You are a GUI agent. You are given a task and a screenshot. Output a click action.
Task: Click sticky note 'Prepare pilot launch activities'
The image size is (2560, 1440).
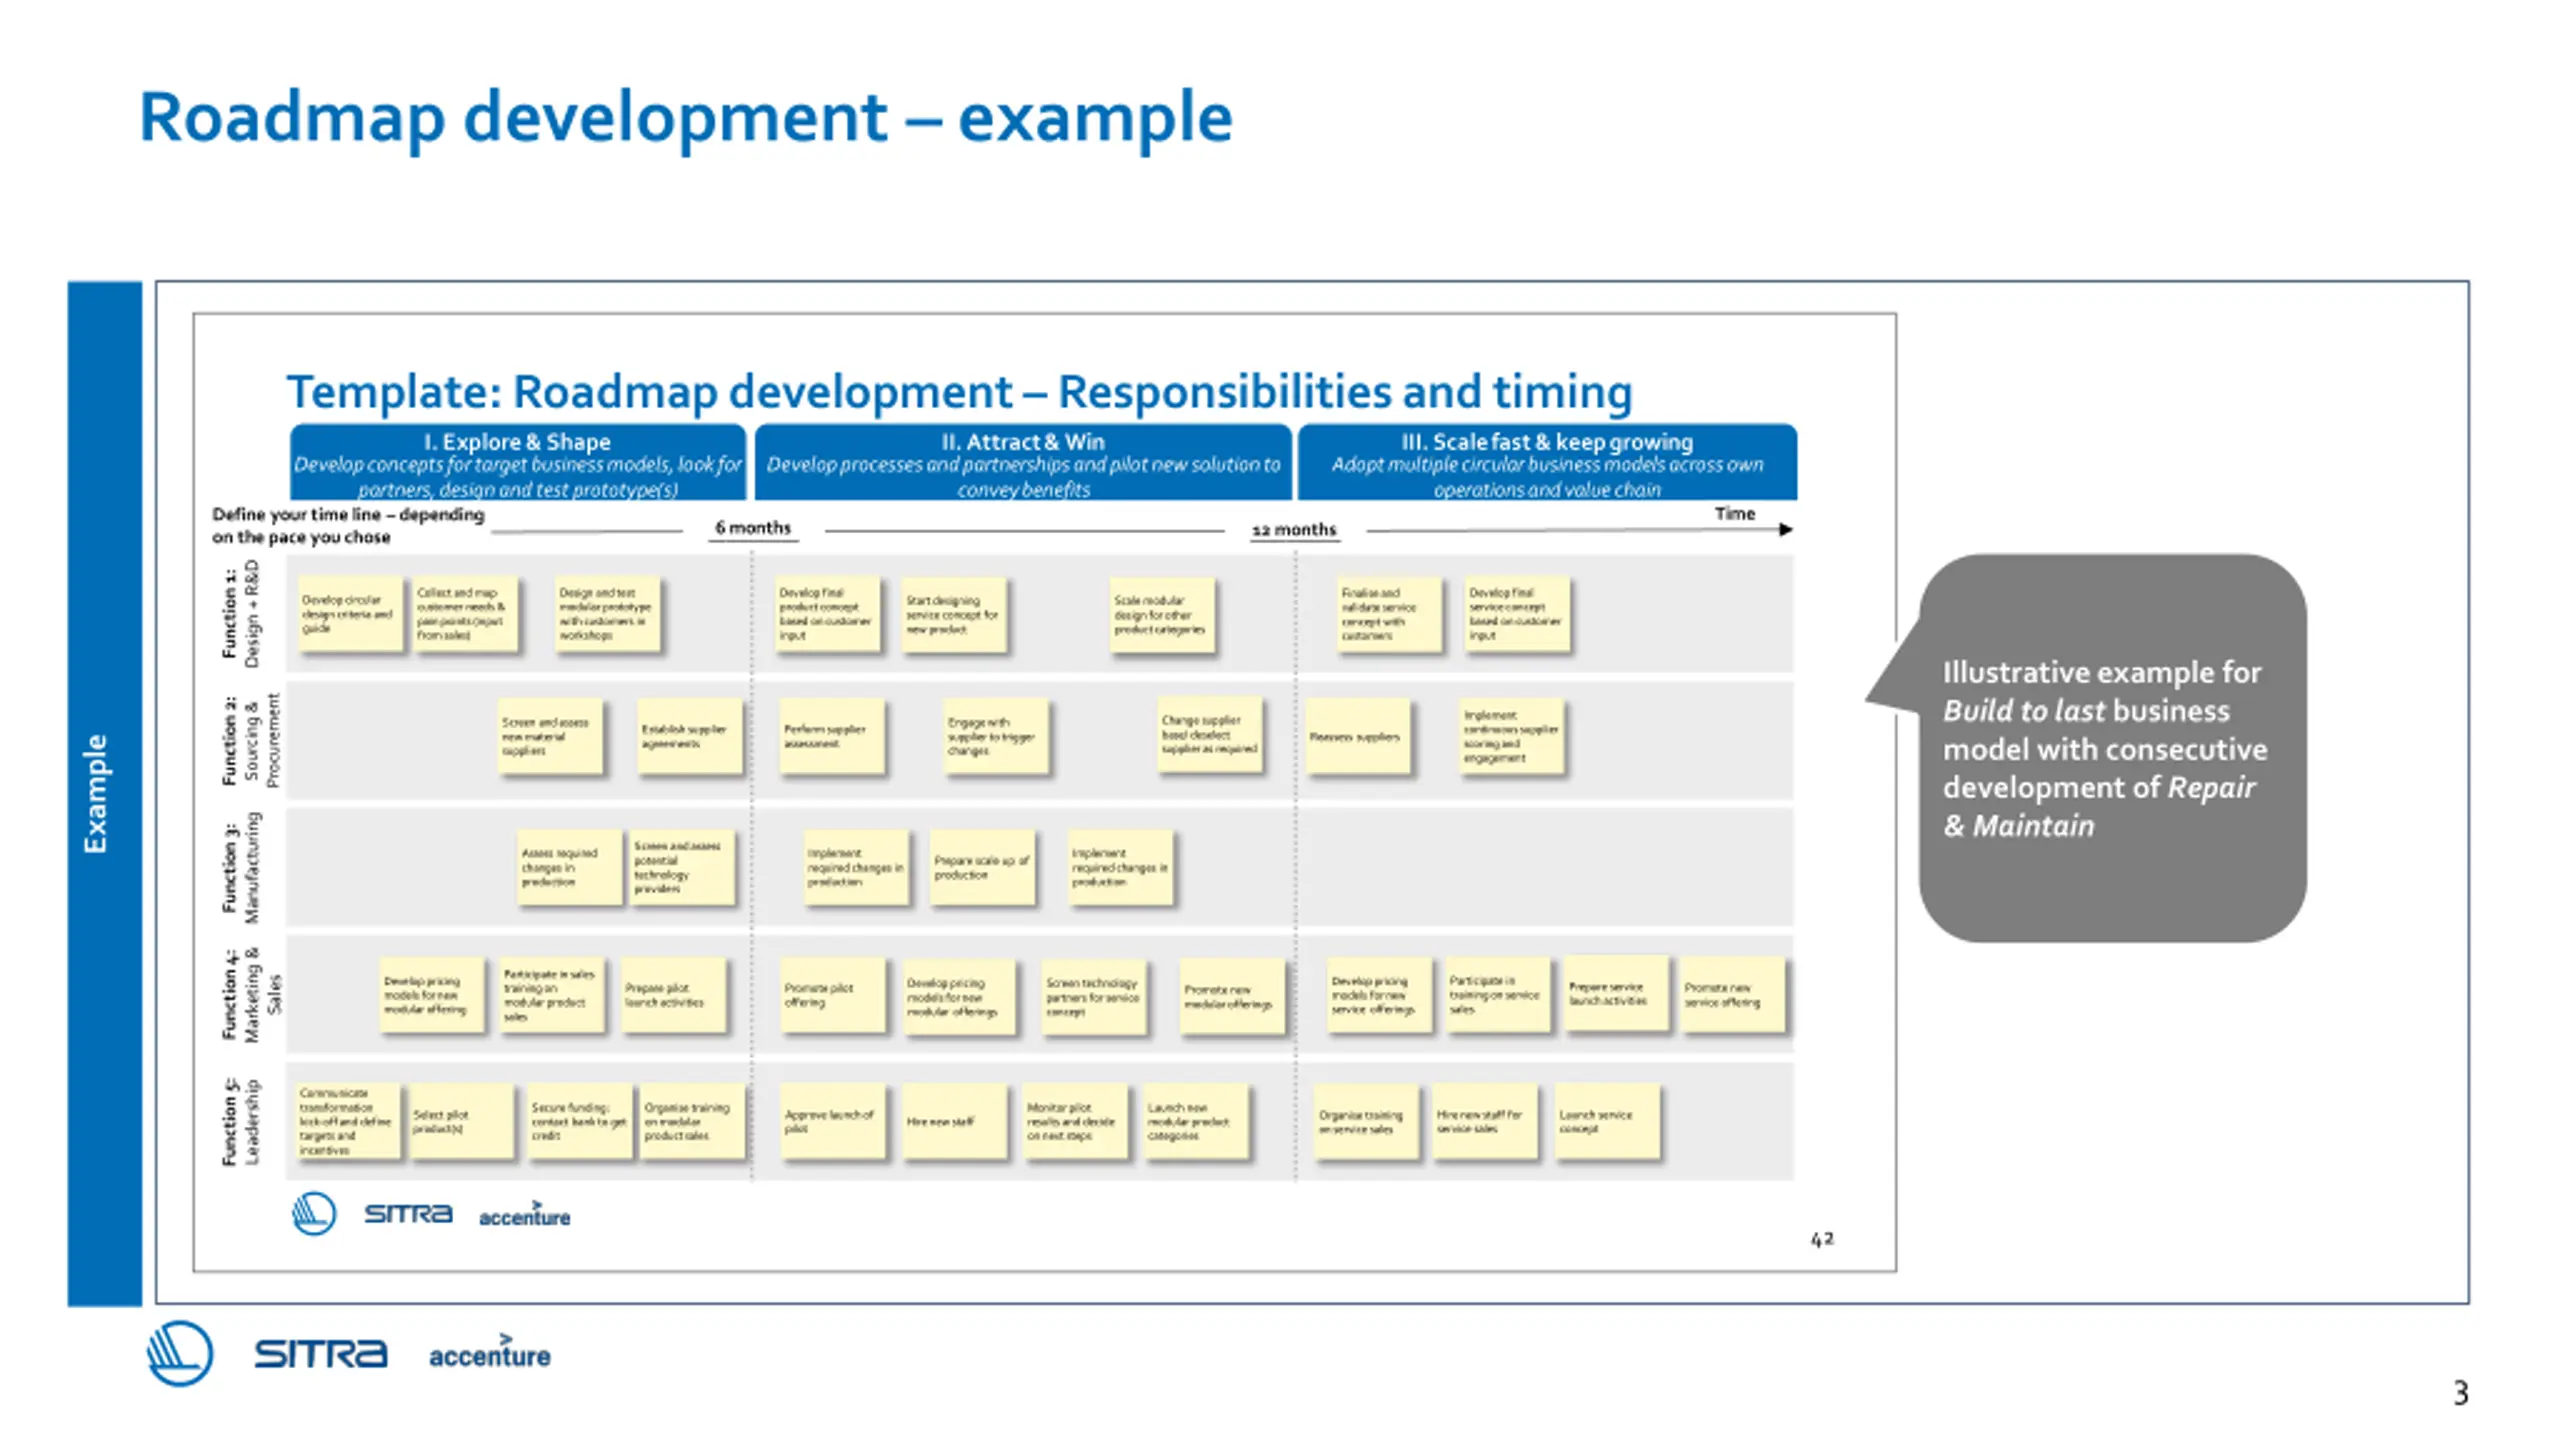[674, 995]
